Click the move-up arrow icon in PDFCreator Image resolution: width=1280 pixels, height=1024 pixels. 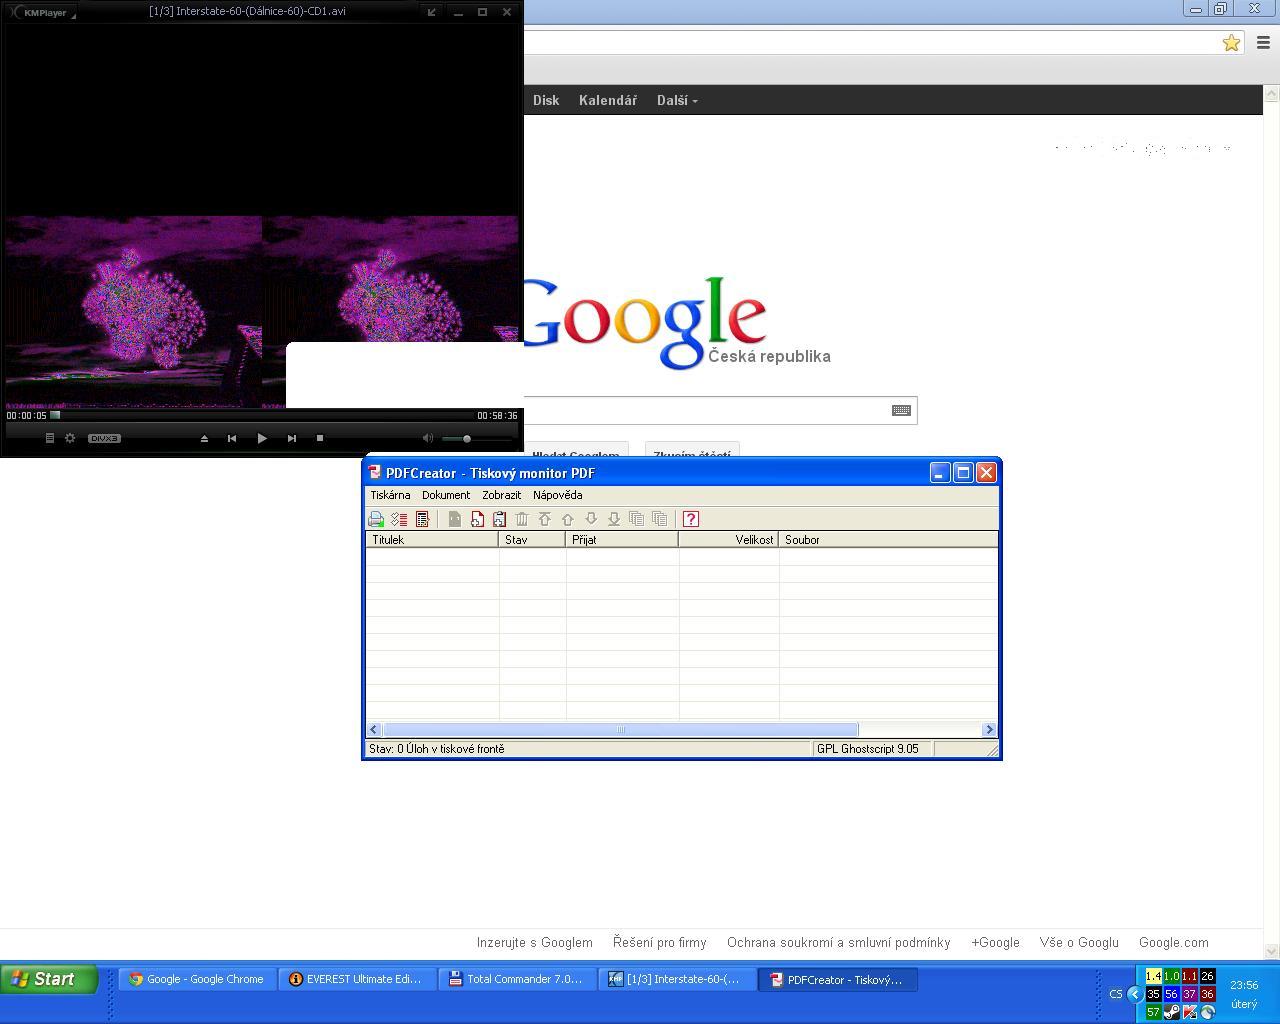click(568, 519)
